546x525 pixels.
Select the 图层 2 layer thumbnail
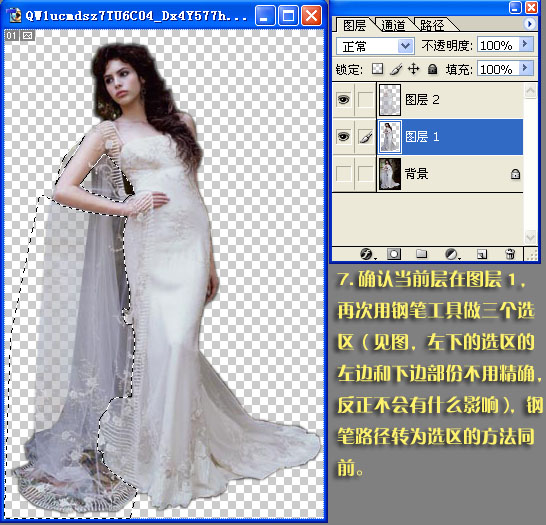[x=390, y=100]
